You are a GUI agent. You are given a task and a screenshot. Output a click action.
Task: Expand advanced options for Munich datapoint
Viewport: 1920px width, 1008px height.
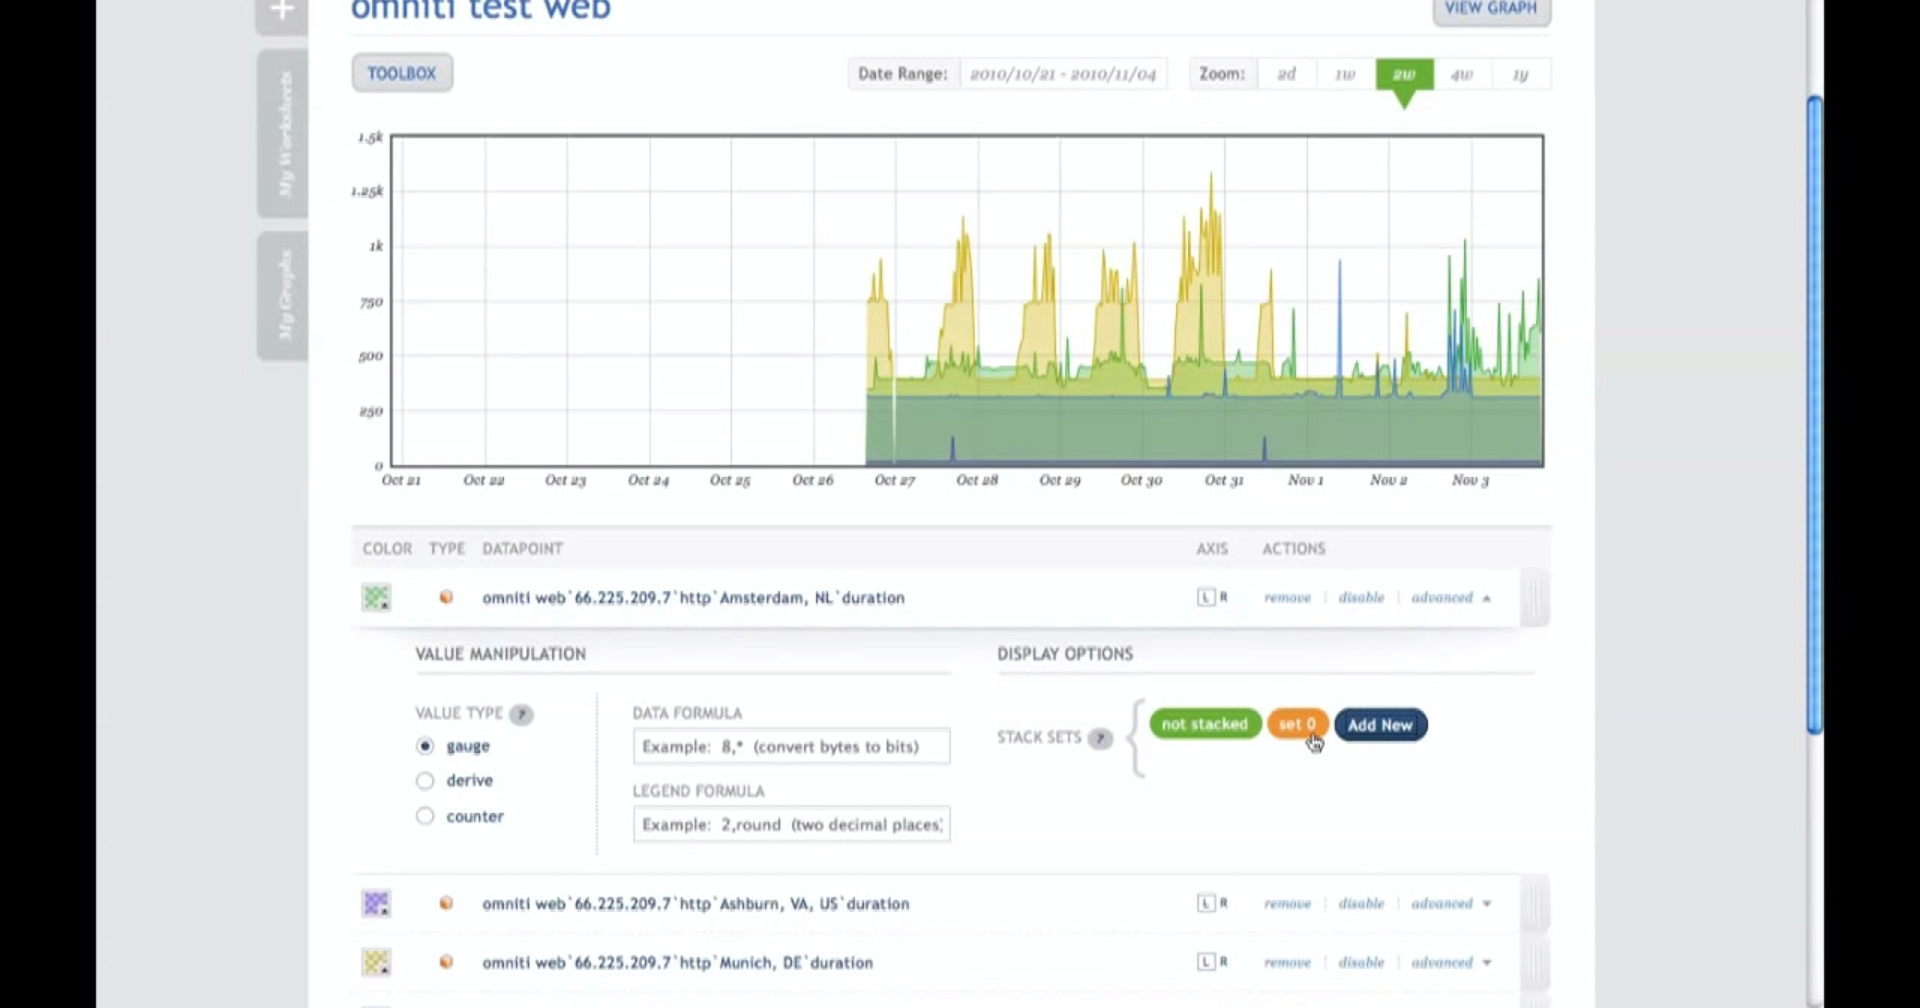pyautogui.click(x=1451, y=962)
